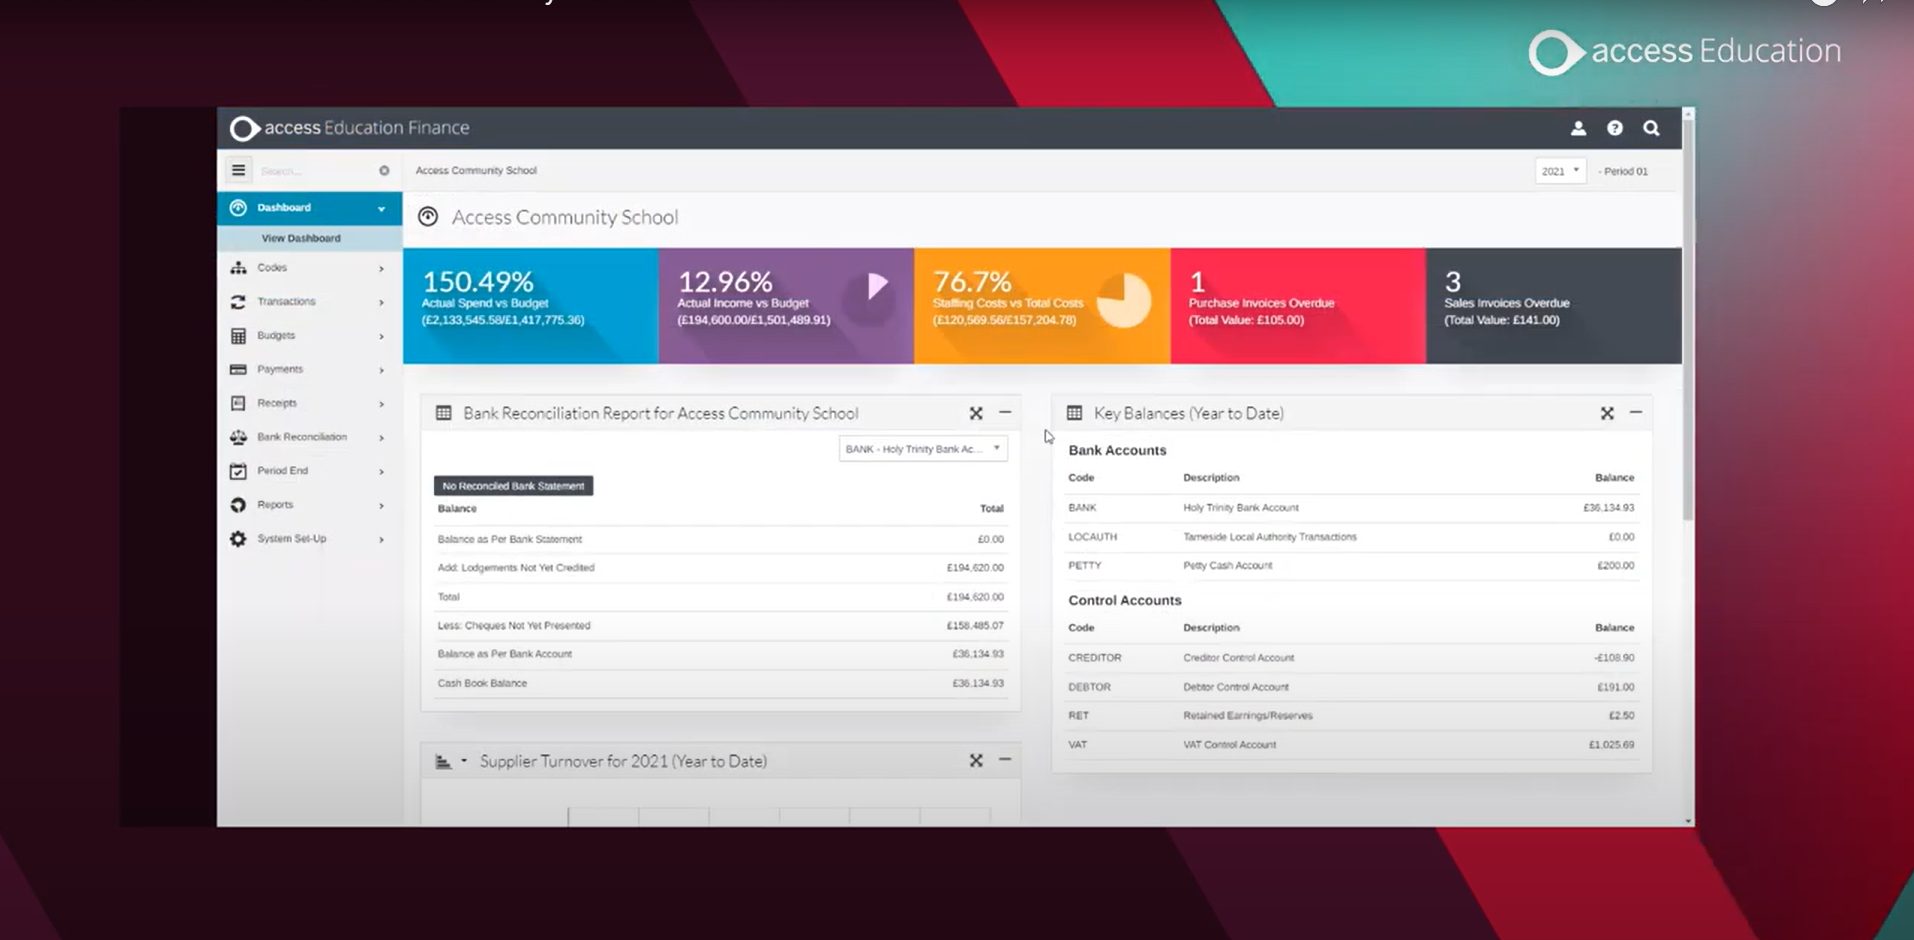
Task: Click the No Reconciled Bank Statement button
Action: [513, 486]
